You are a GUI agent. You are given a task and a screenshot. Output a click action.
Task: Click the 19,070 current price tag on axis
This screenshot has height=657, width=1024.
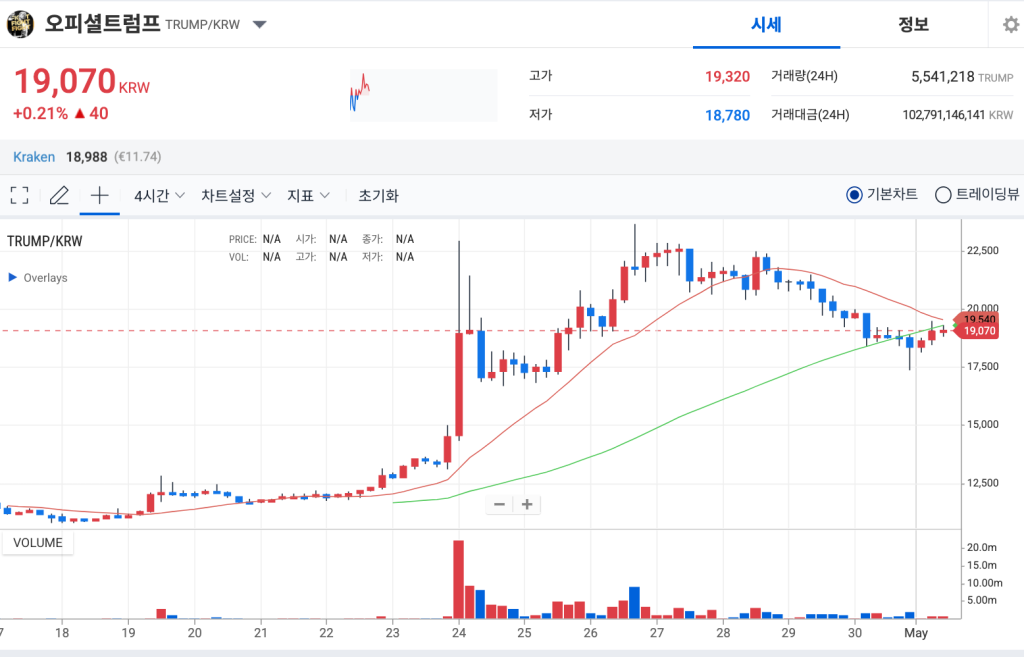coord(977,331)
